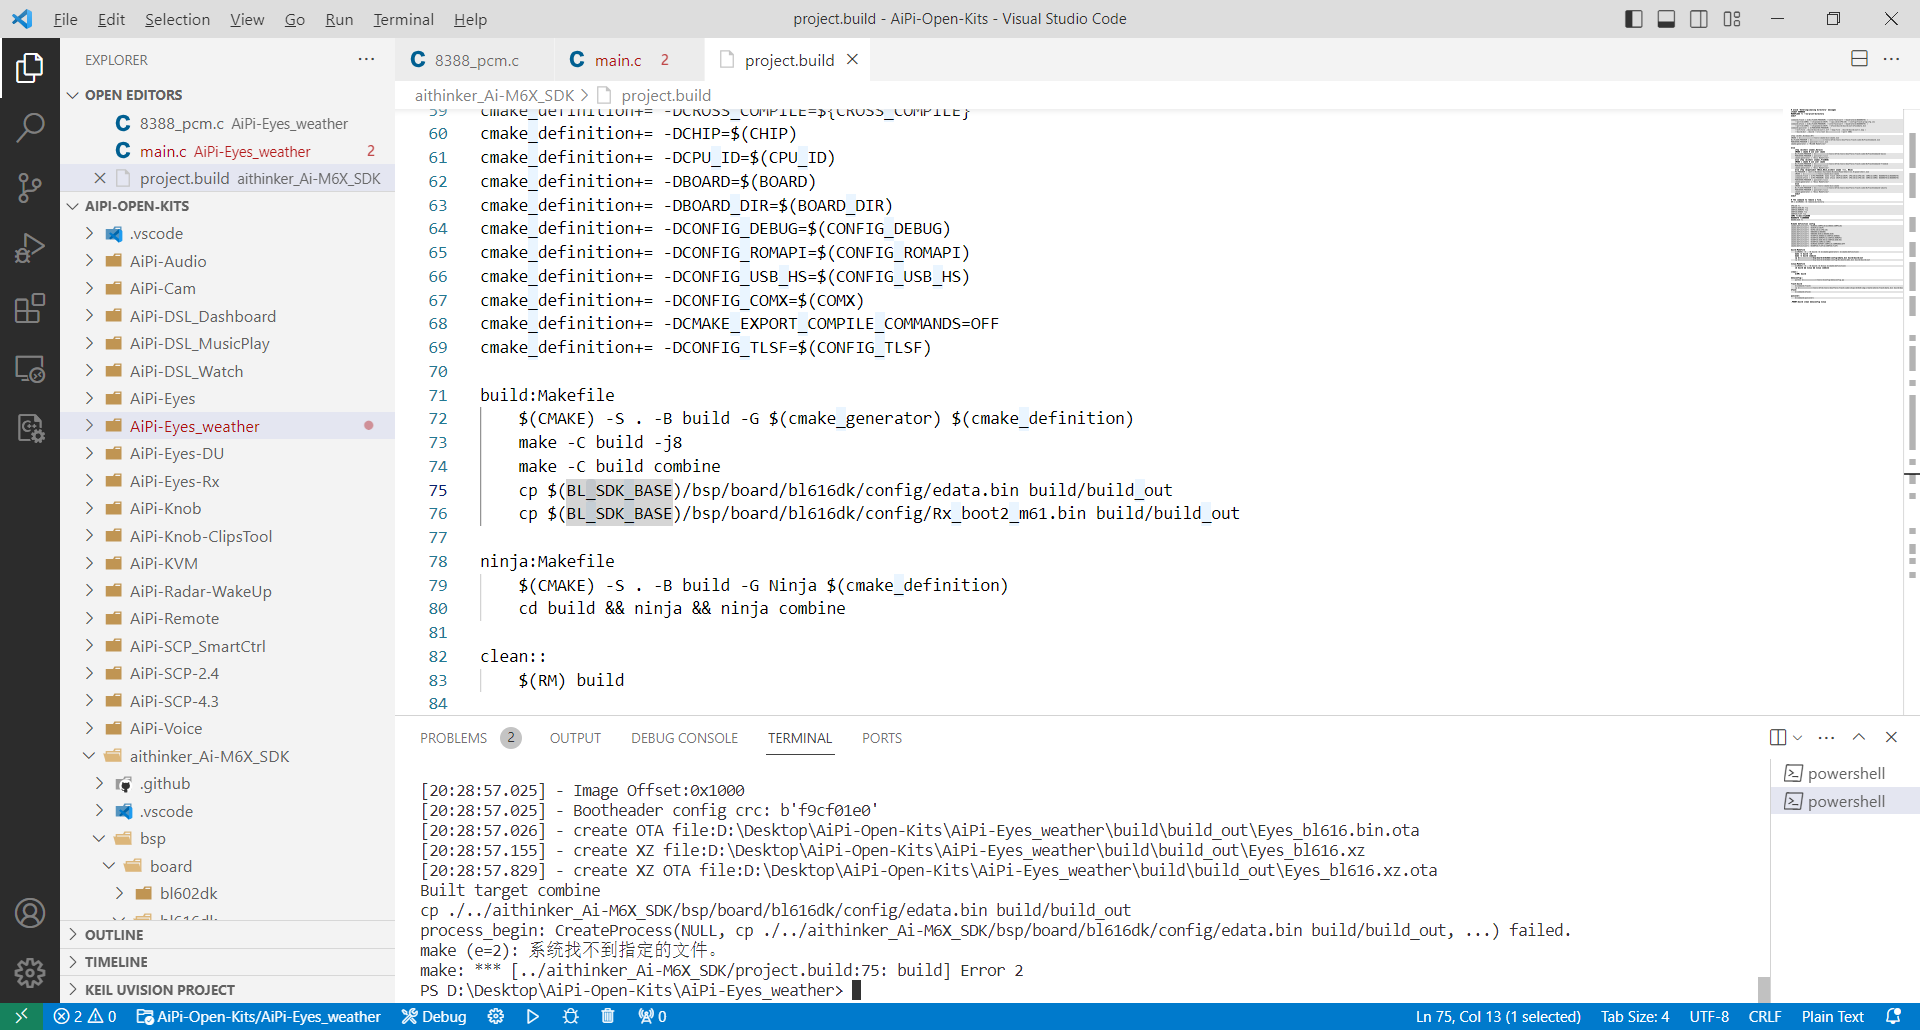This screenshot has height=1030, width=1920.
Task: Click the code minimap overview
Action: [x=1846, y=205]
